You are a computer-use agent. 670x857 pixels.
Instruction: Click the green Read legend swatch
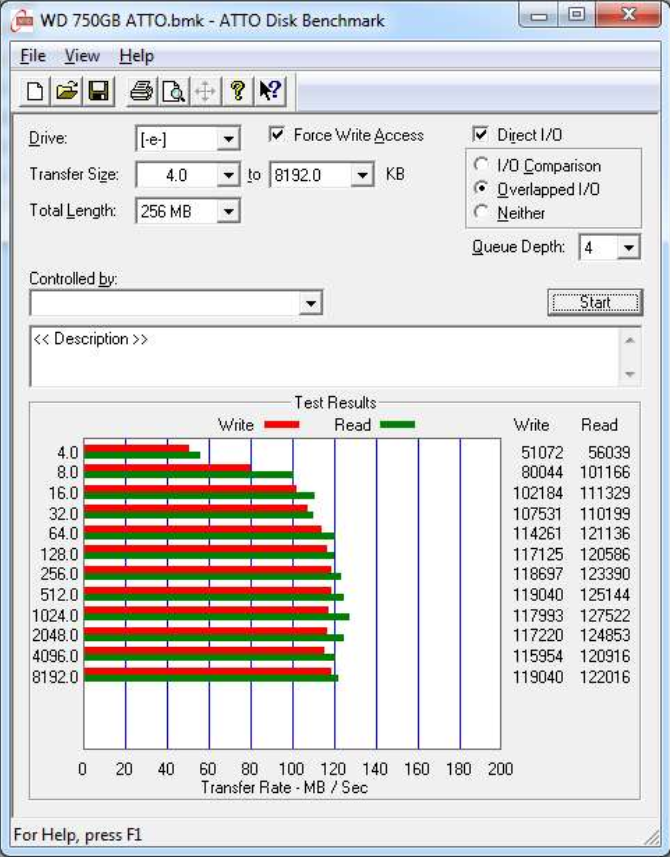397,425
